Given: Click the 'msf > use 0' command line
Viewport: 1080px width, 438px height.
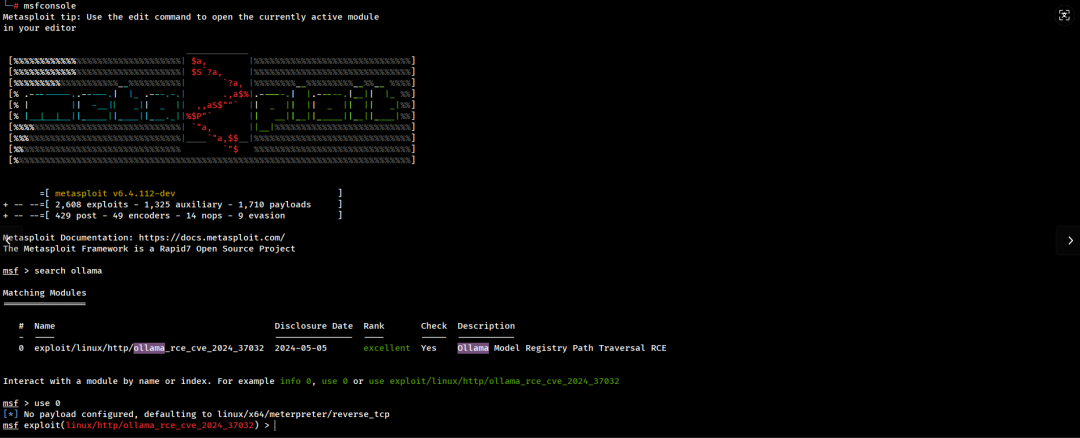Looking at the screenshot, I should pyautogui.click(x=31, y=403).
